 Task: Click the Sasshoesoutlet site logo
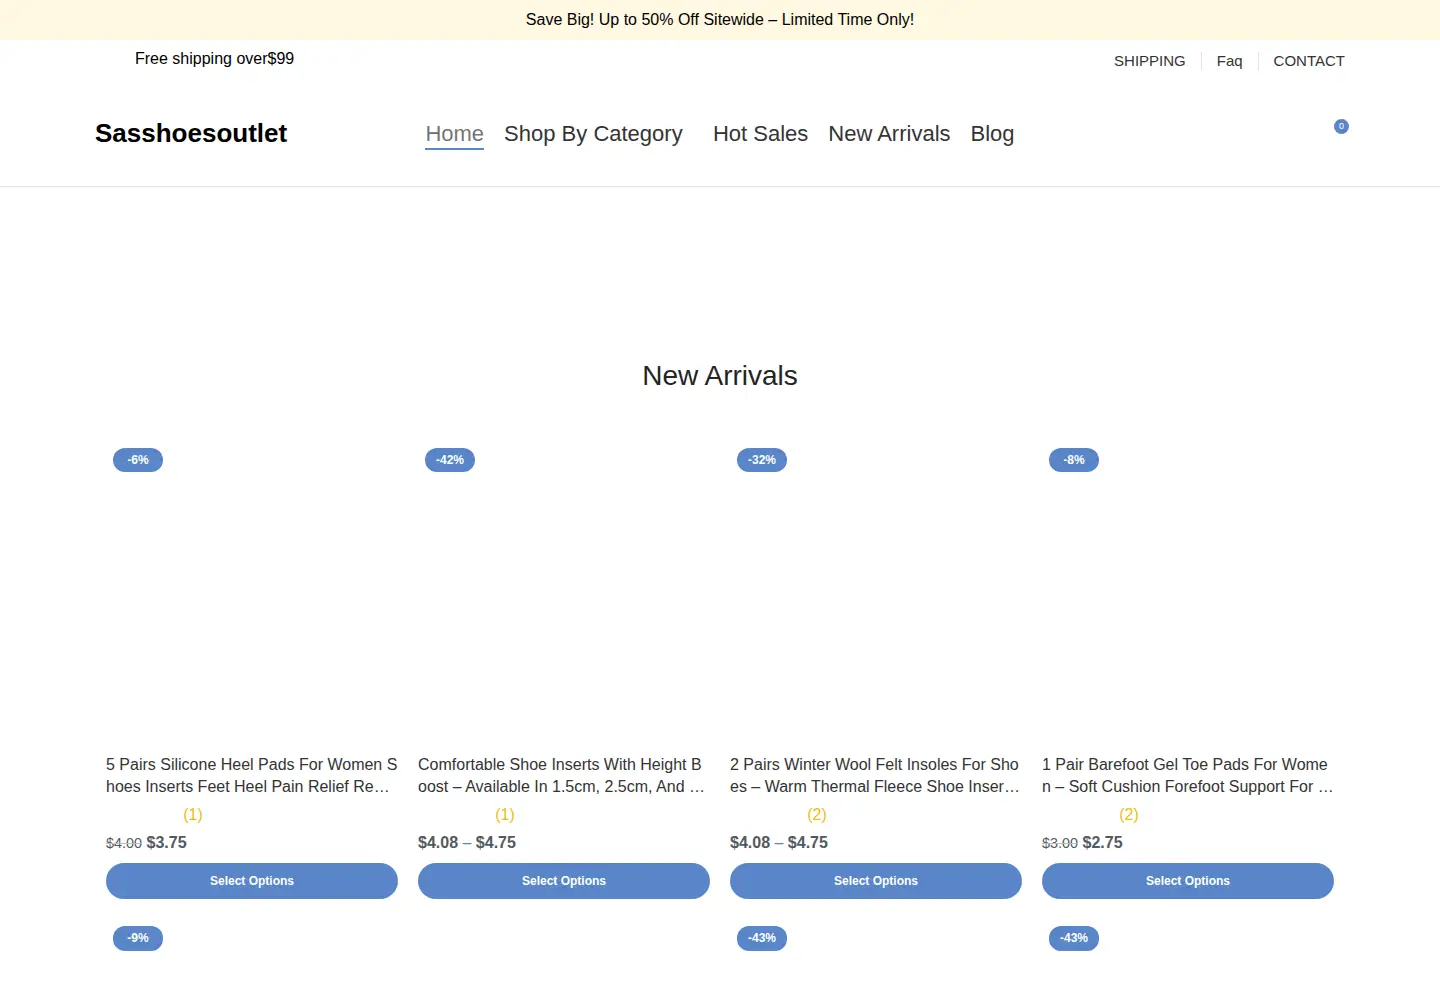[191, 134]
